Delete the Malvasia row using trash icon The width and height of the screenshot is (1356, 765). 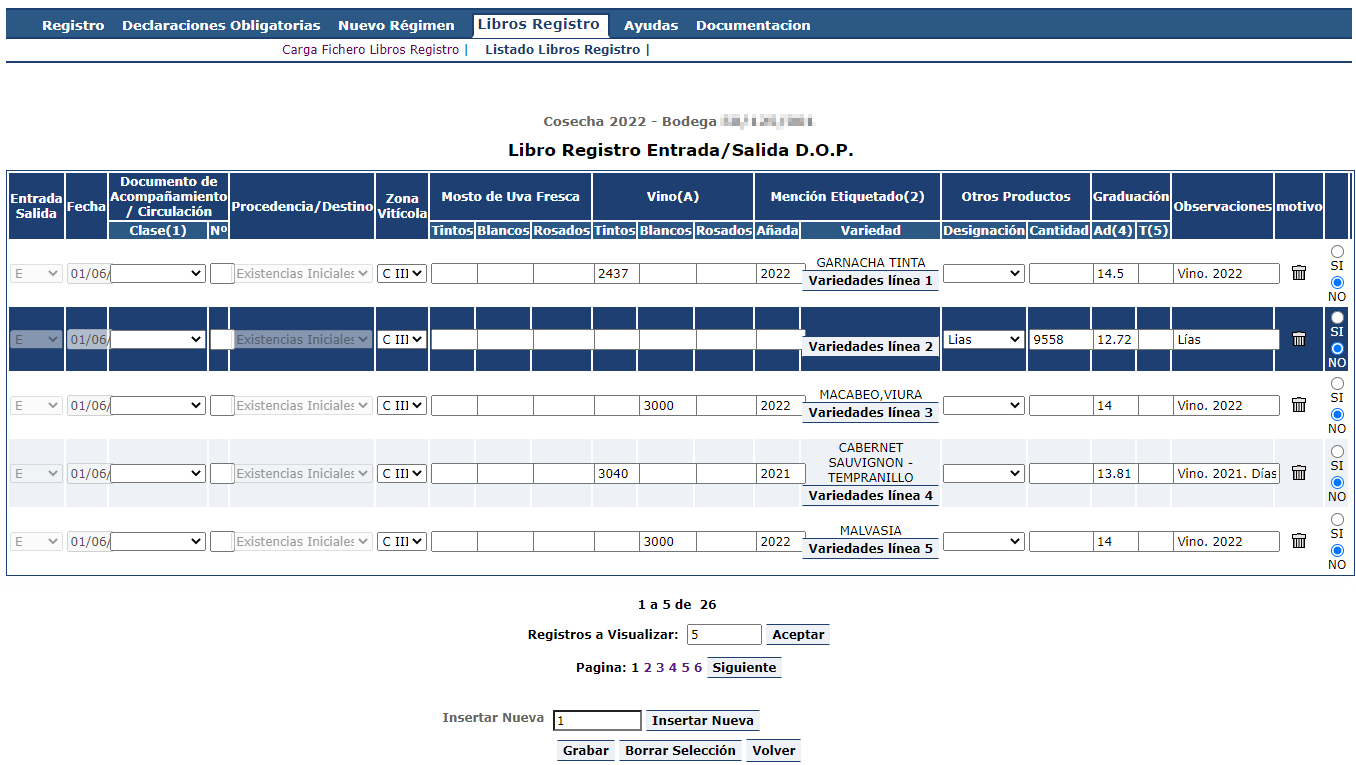click(1299, 541)
